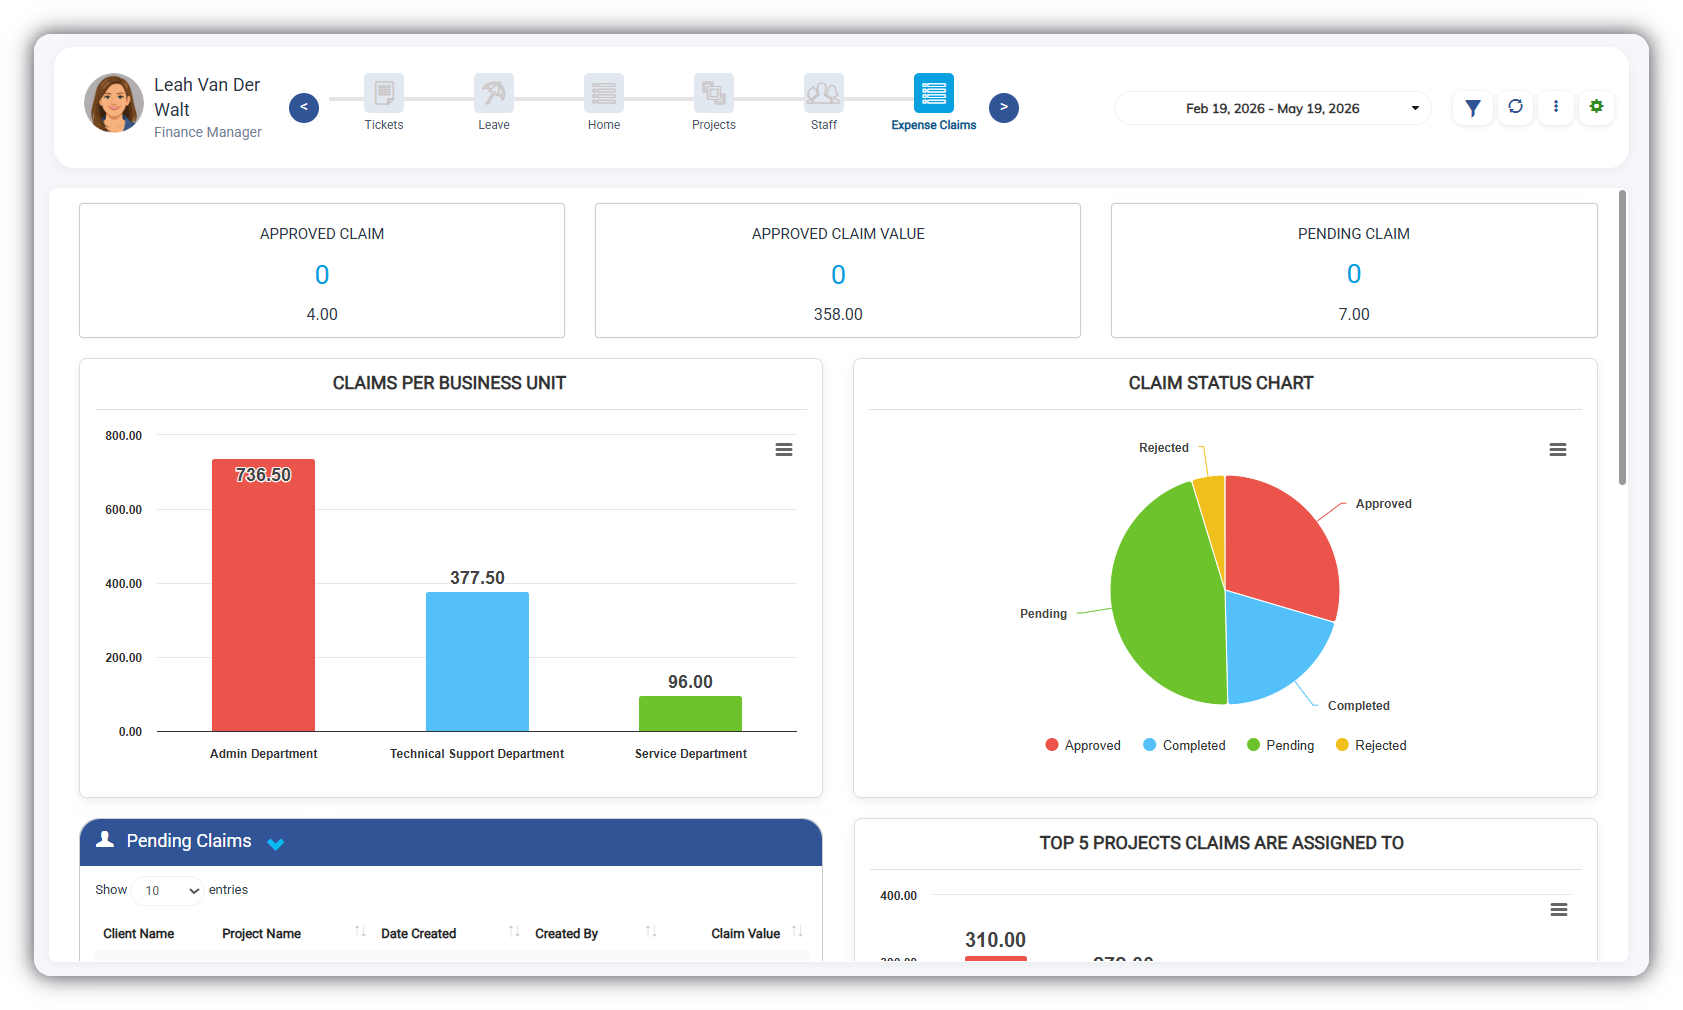Image resolution: width=1683 pixels, height=1010 pixels.
Task: Open the Show entries count dropdown
Action: click(168, 891)
